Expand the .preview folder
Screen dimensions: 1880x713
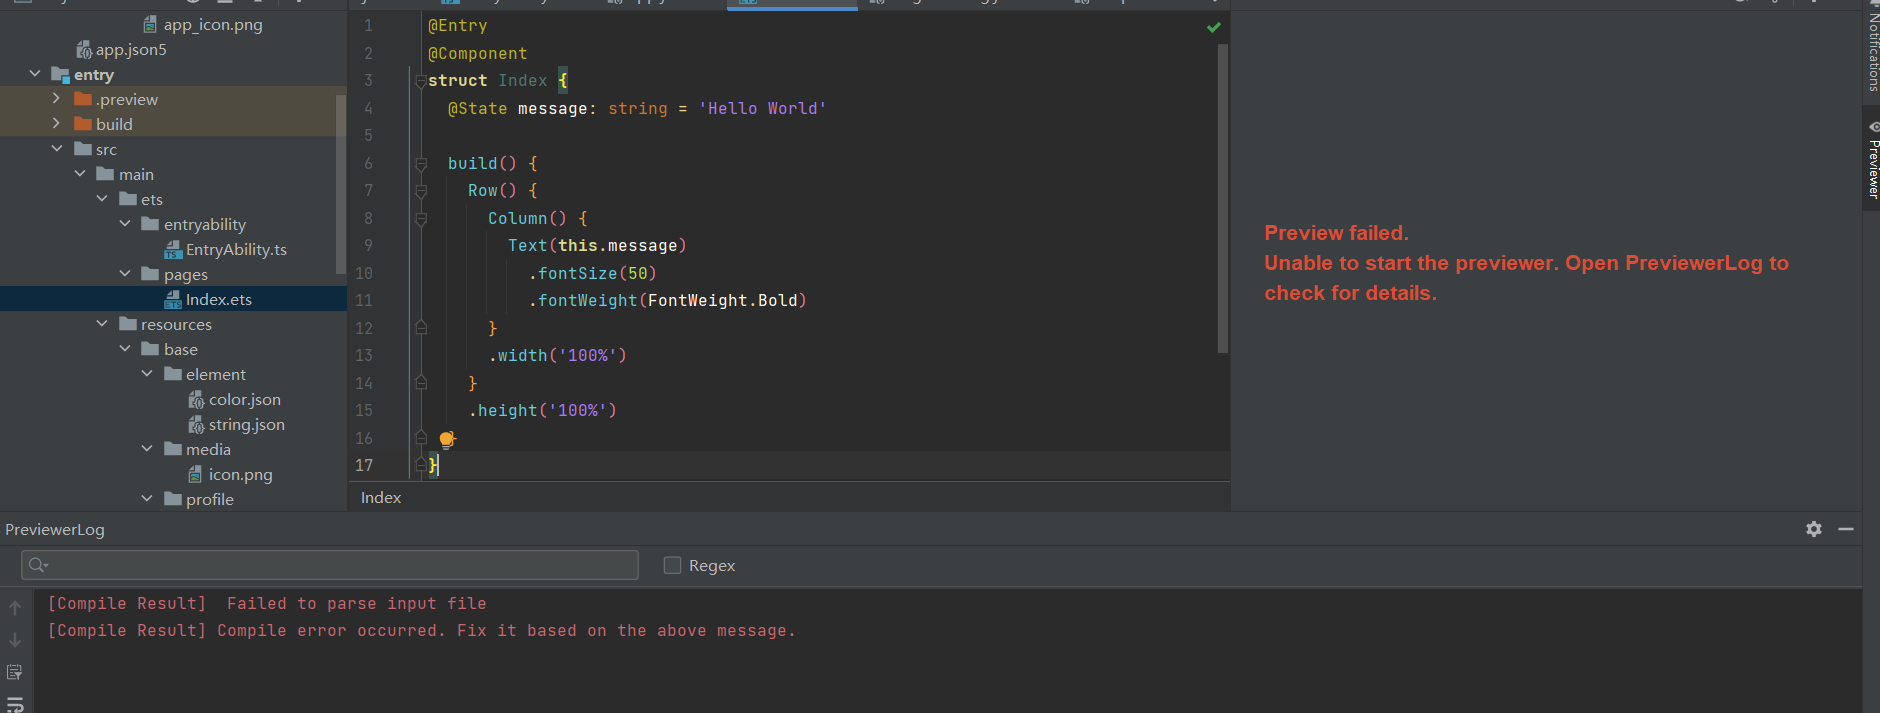[x=57, y=99]
